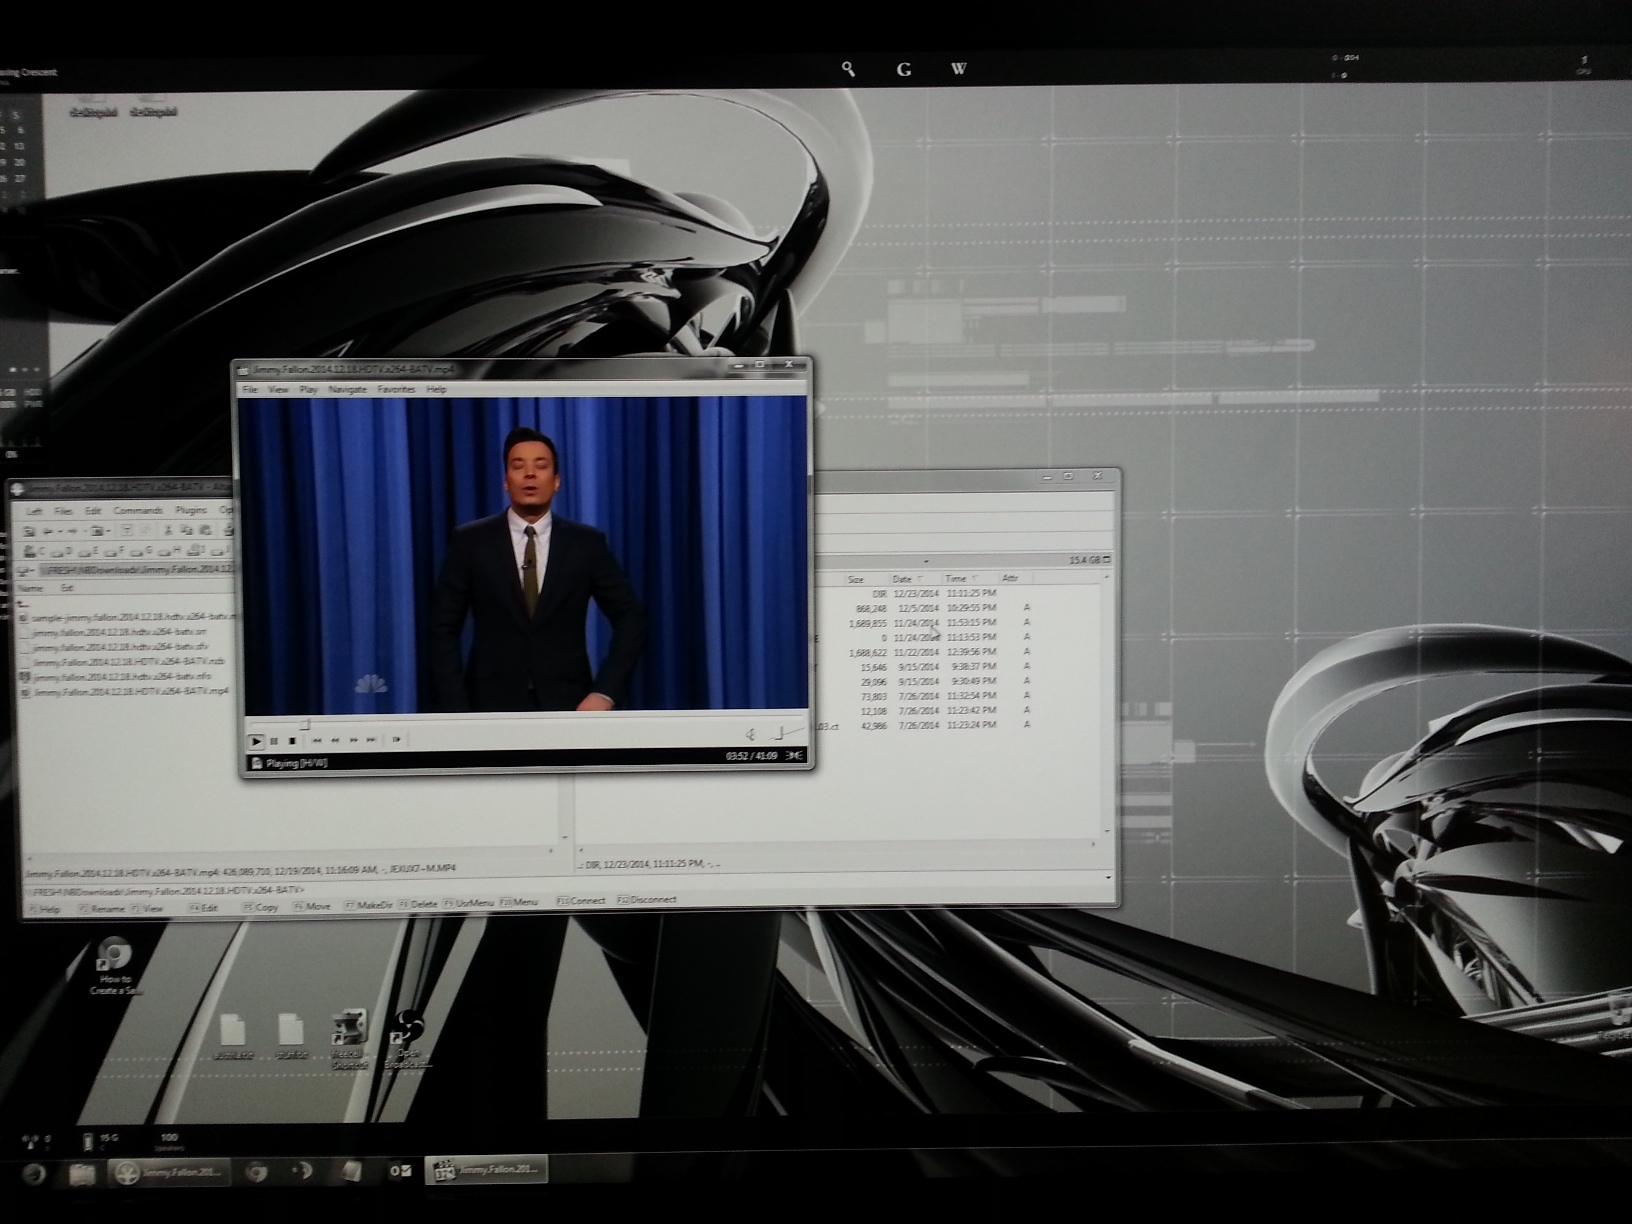
Task: Open the Open Broadcaster desktop shortcut
Action: point(408,1040)
